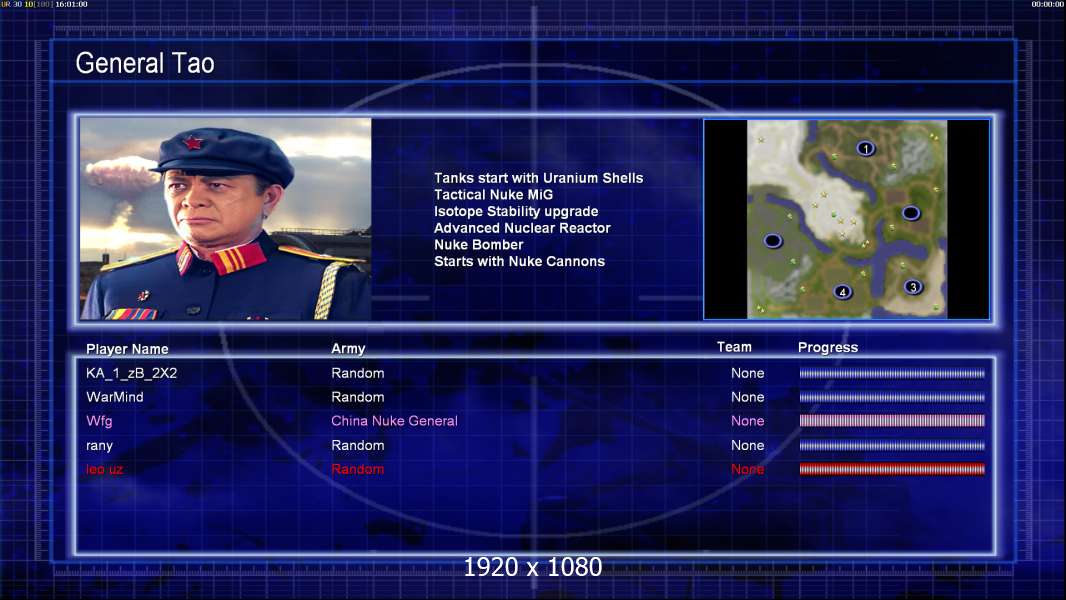Select player name 'rany'
Viewport: 1066px width, 600px height.
point(99,446)
